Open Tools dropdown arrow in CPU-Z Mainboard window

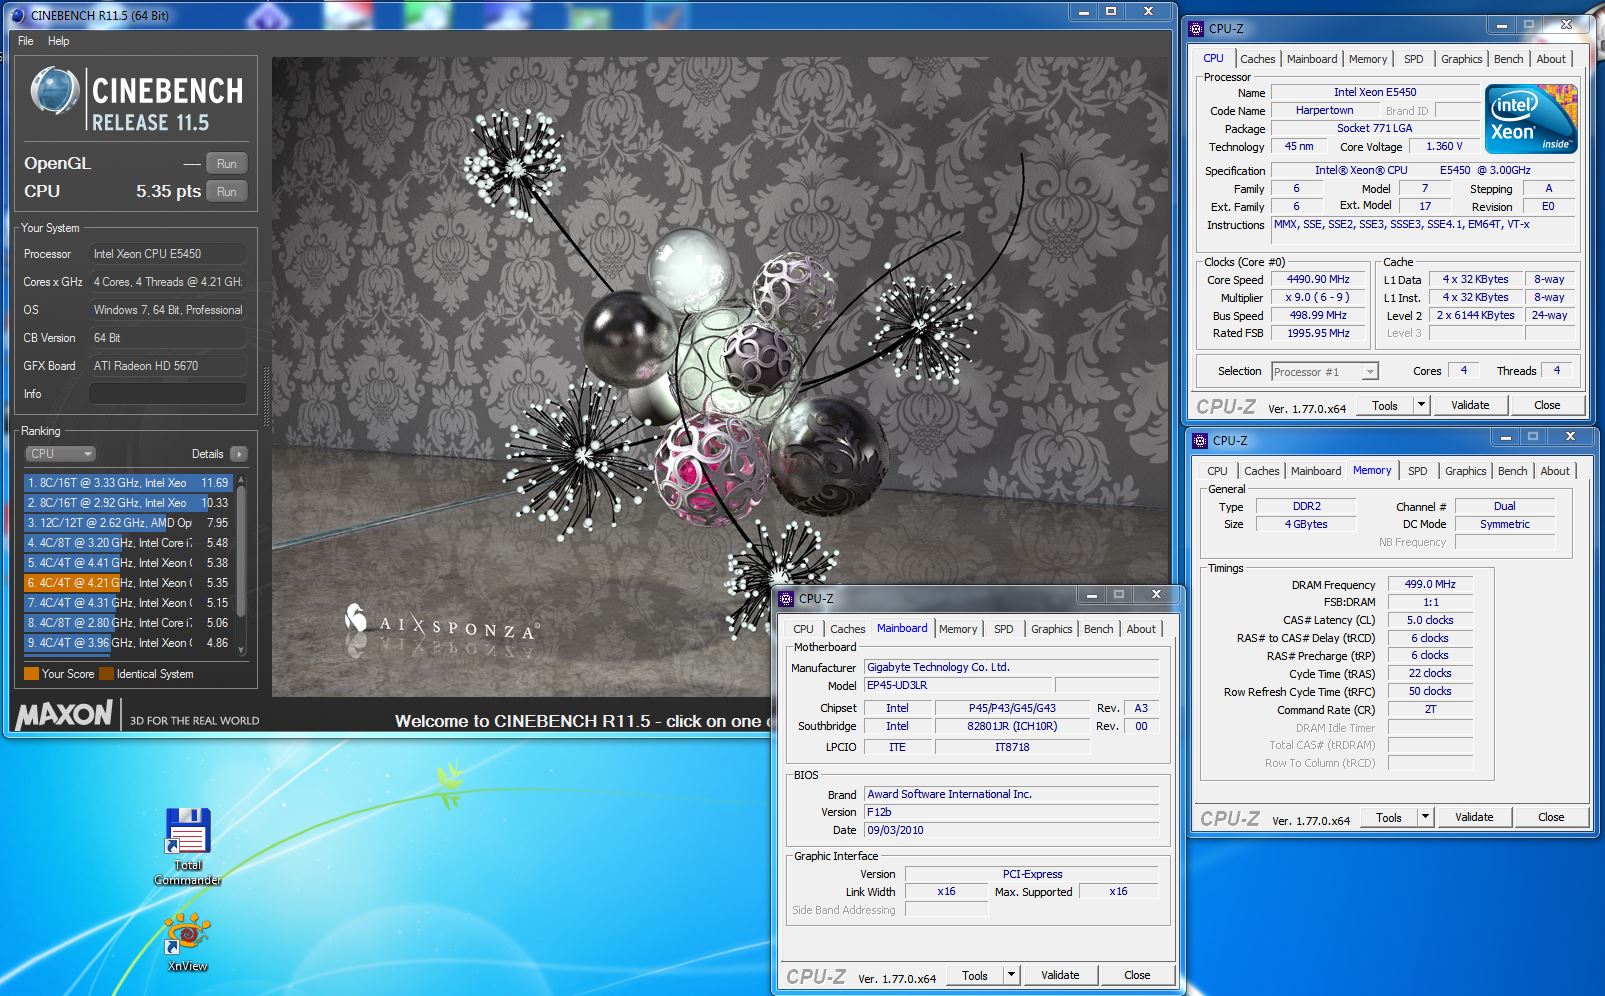tap(1011, 975)
